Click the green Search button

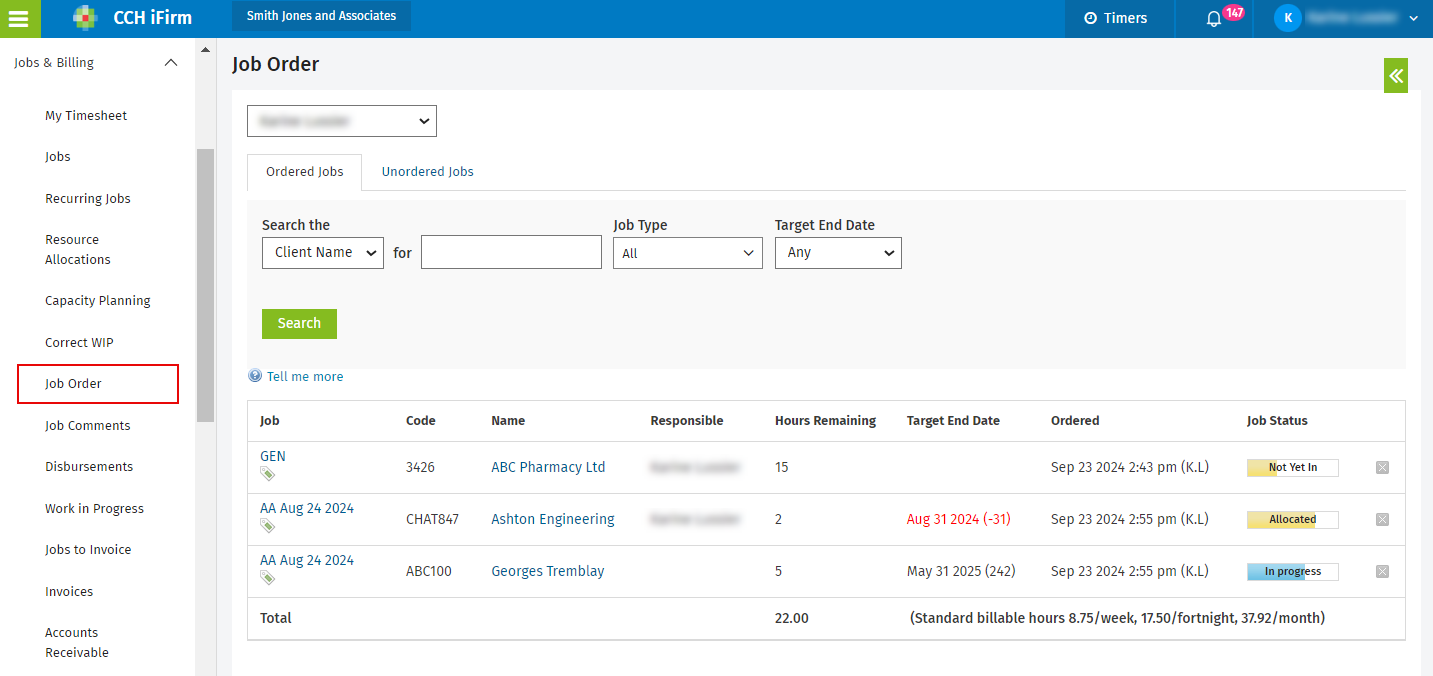(299, 324)
